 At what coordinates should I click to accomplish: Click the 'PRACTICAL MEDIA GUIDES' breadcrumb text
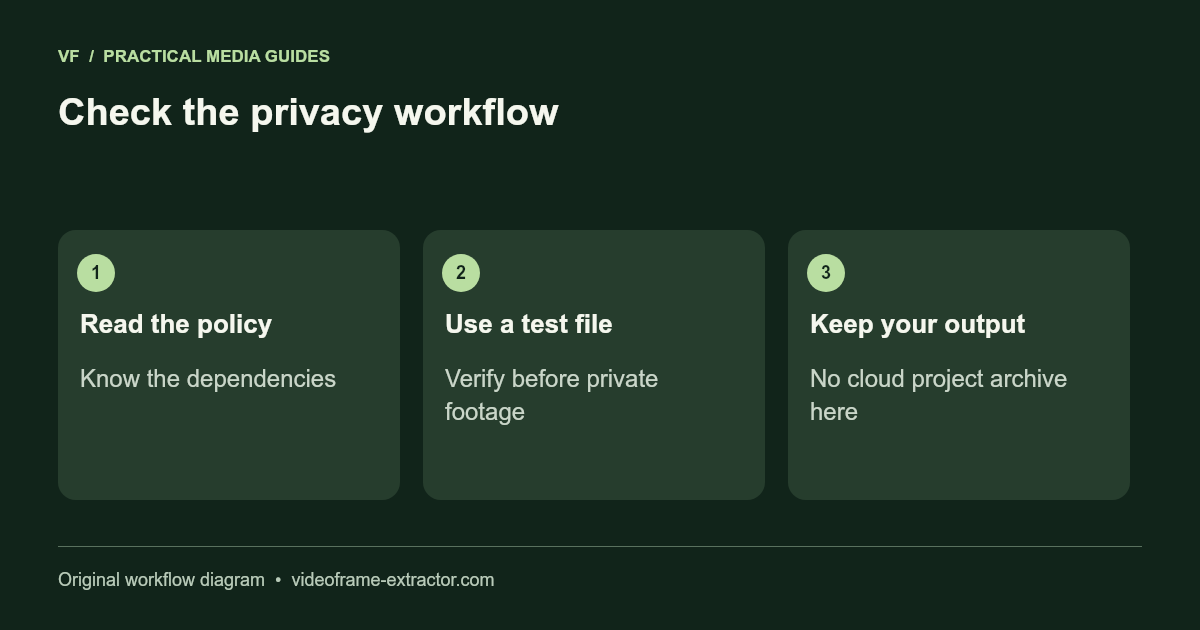tap(216, 56)
